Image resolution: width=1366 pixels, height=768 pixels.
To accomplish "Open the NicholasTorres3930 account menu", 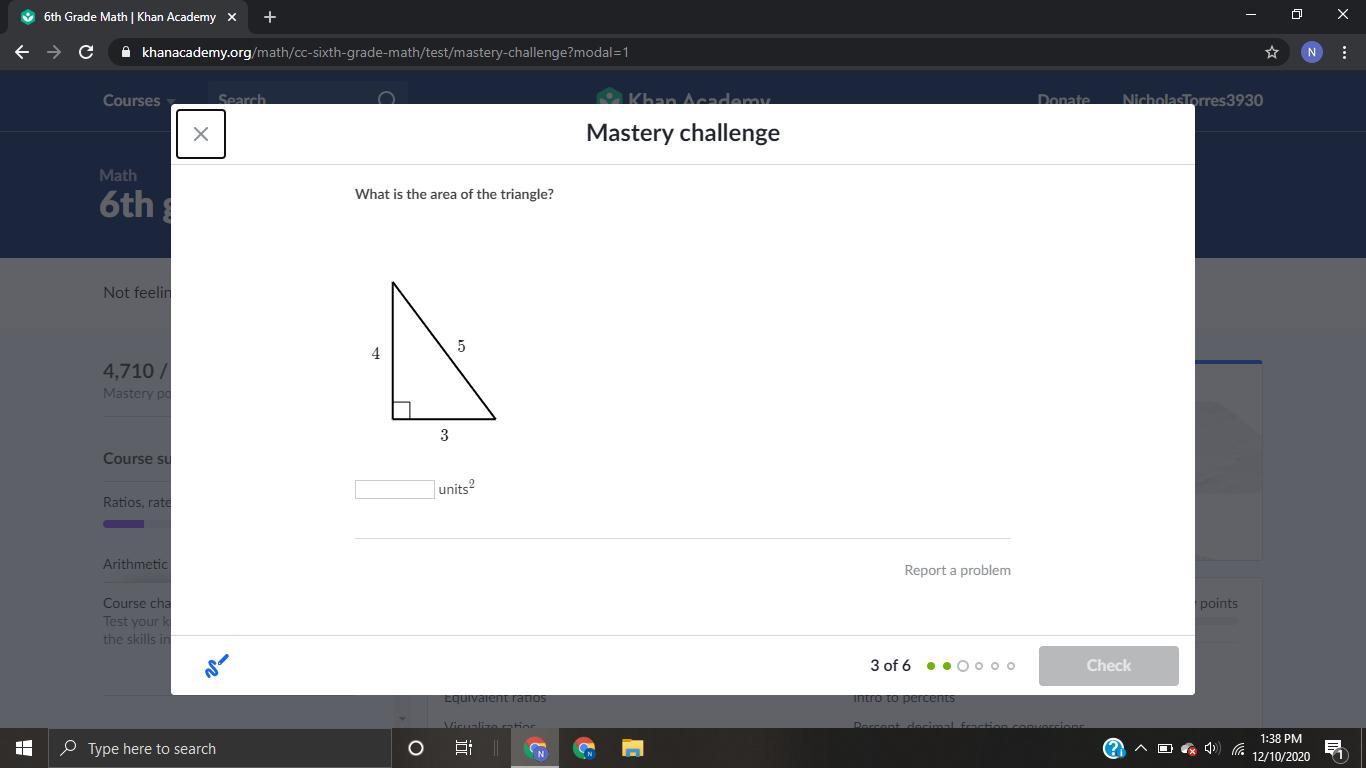I will (x=1192, y=100).
